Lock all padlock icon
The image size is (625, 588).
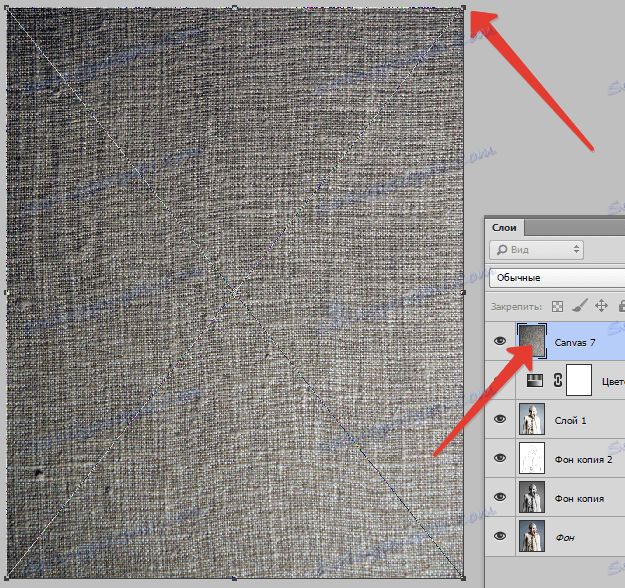pos(621,306)
